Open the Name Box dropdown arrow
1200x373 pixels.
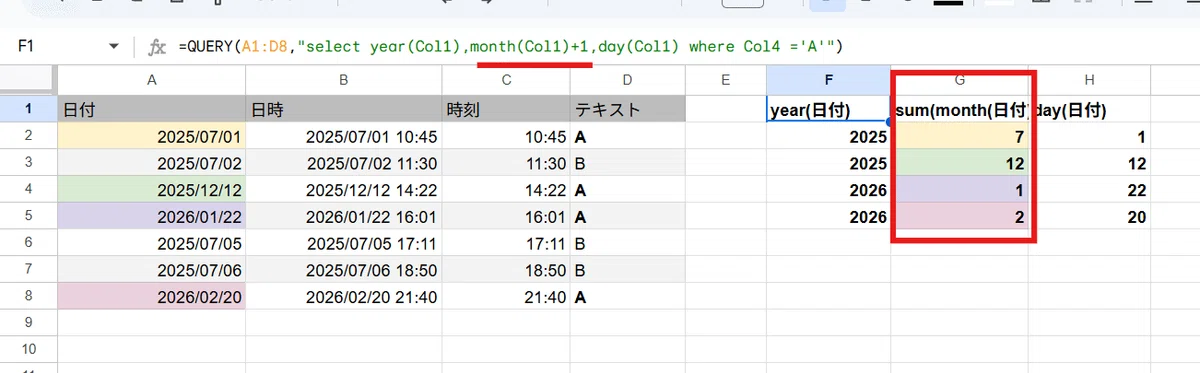(x=114, y=46)
